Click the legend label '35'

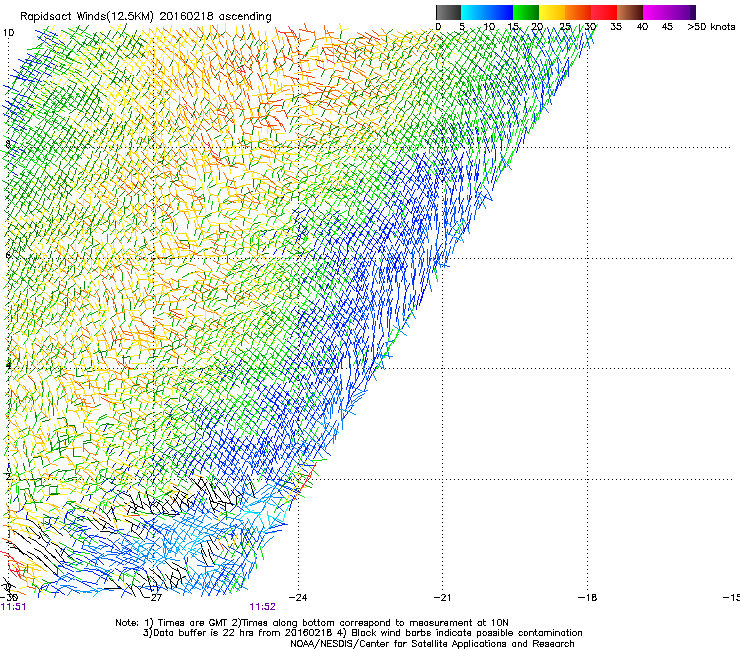pyautogui.click(x=616, y=27)
